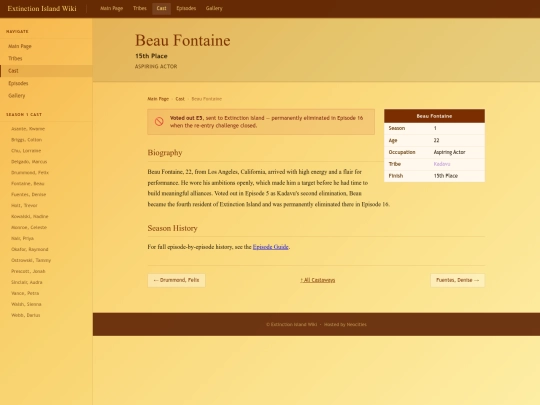540x405 pixels.
Task: Open Nair, Priya cast page
Action: click(x=22, y=239)
